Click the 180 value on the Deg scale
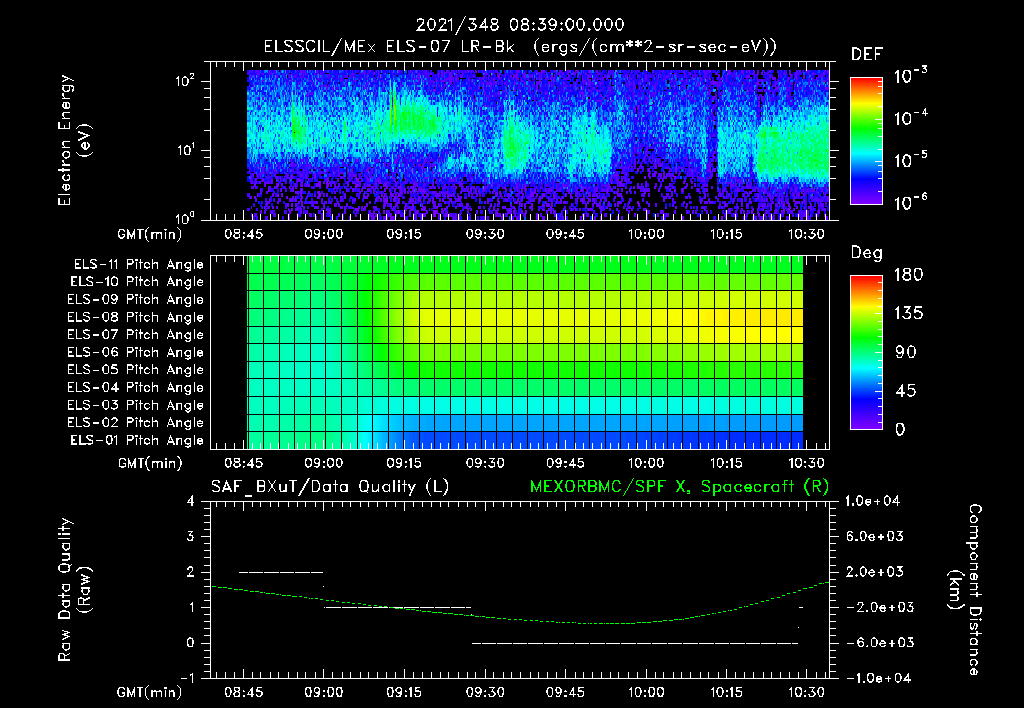This screenshot has width=1024, height=708. (908, 275)
